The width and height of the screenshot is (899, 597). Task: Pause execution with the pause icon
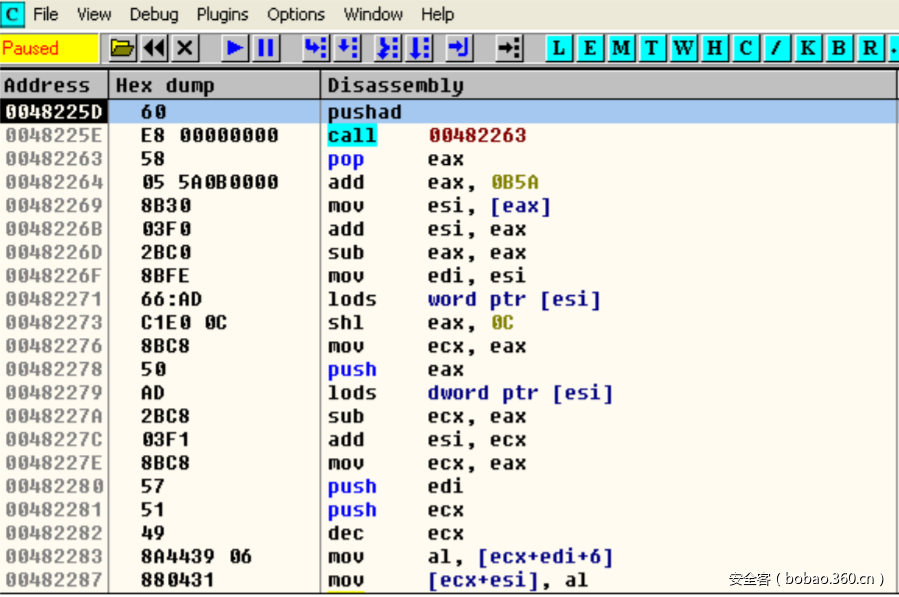[x=265, y=47]
